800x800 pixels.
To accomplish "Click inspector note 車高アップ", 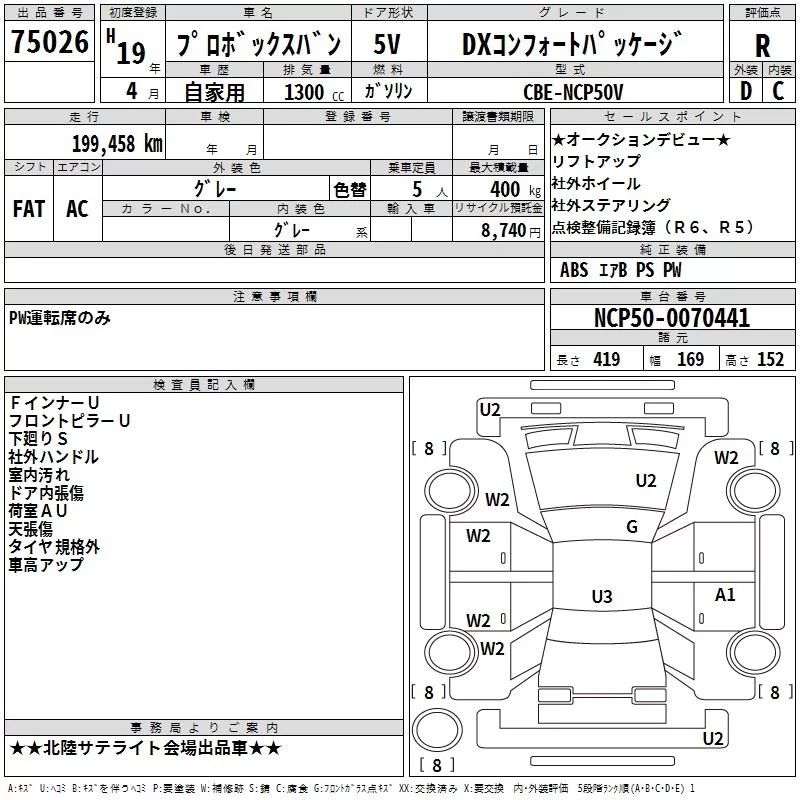I will point(46,565).
